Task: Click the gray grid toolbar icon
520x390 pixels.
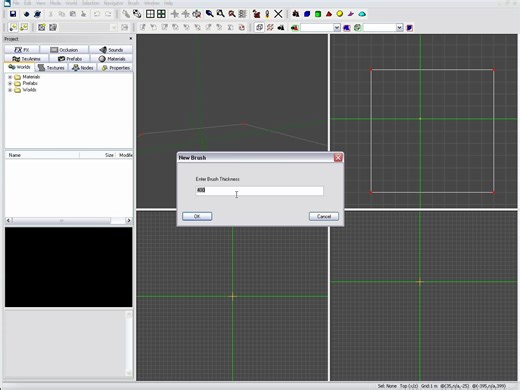Action: click(x=243, y=14)
